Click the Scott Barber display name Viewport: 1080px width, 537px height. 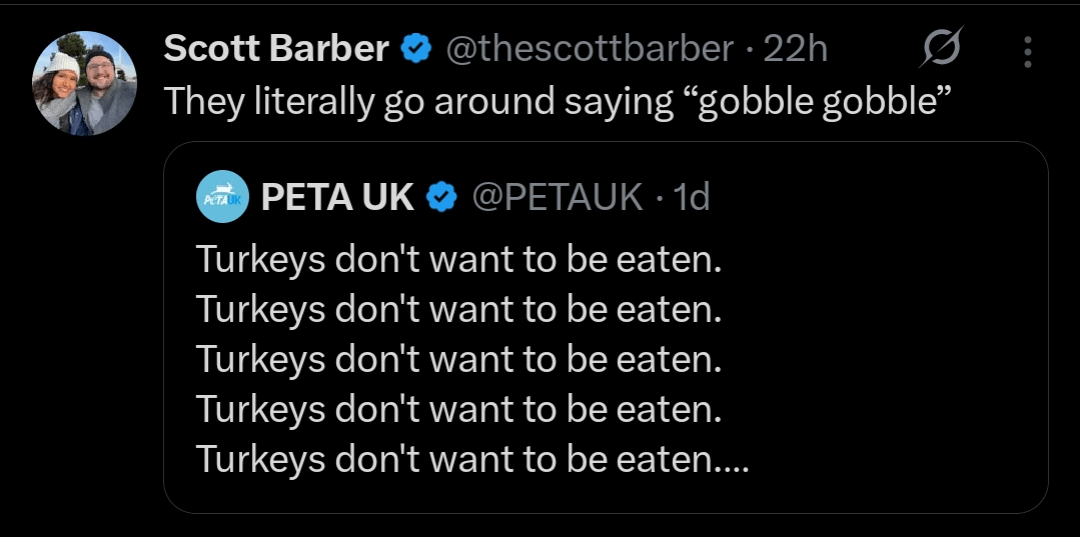pos(275,48)
